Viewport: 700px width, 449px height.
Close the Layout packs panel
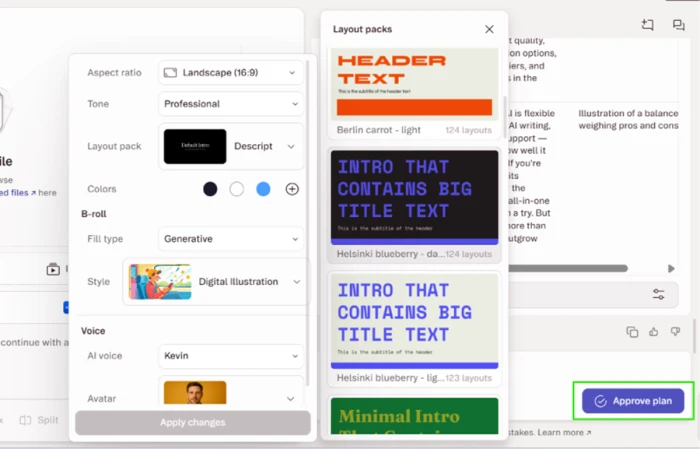489,29
